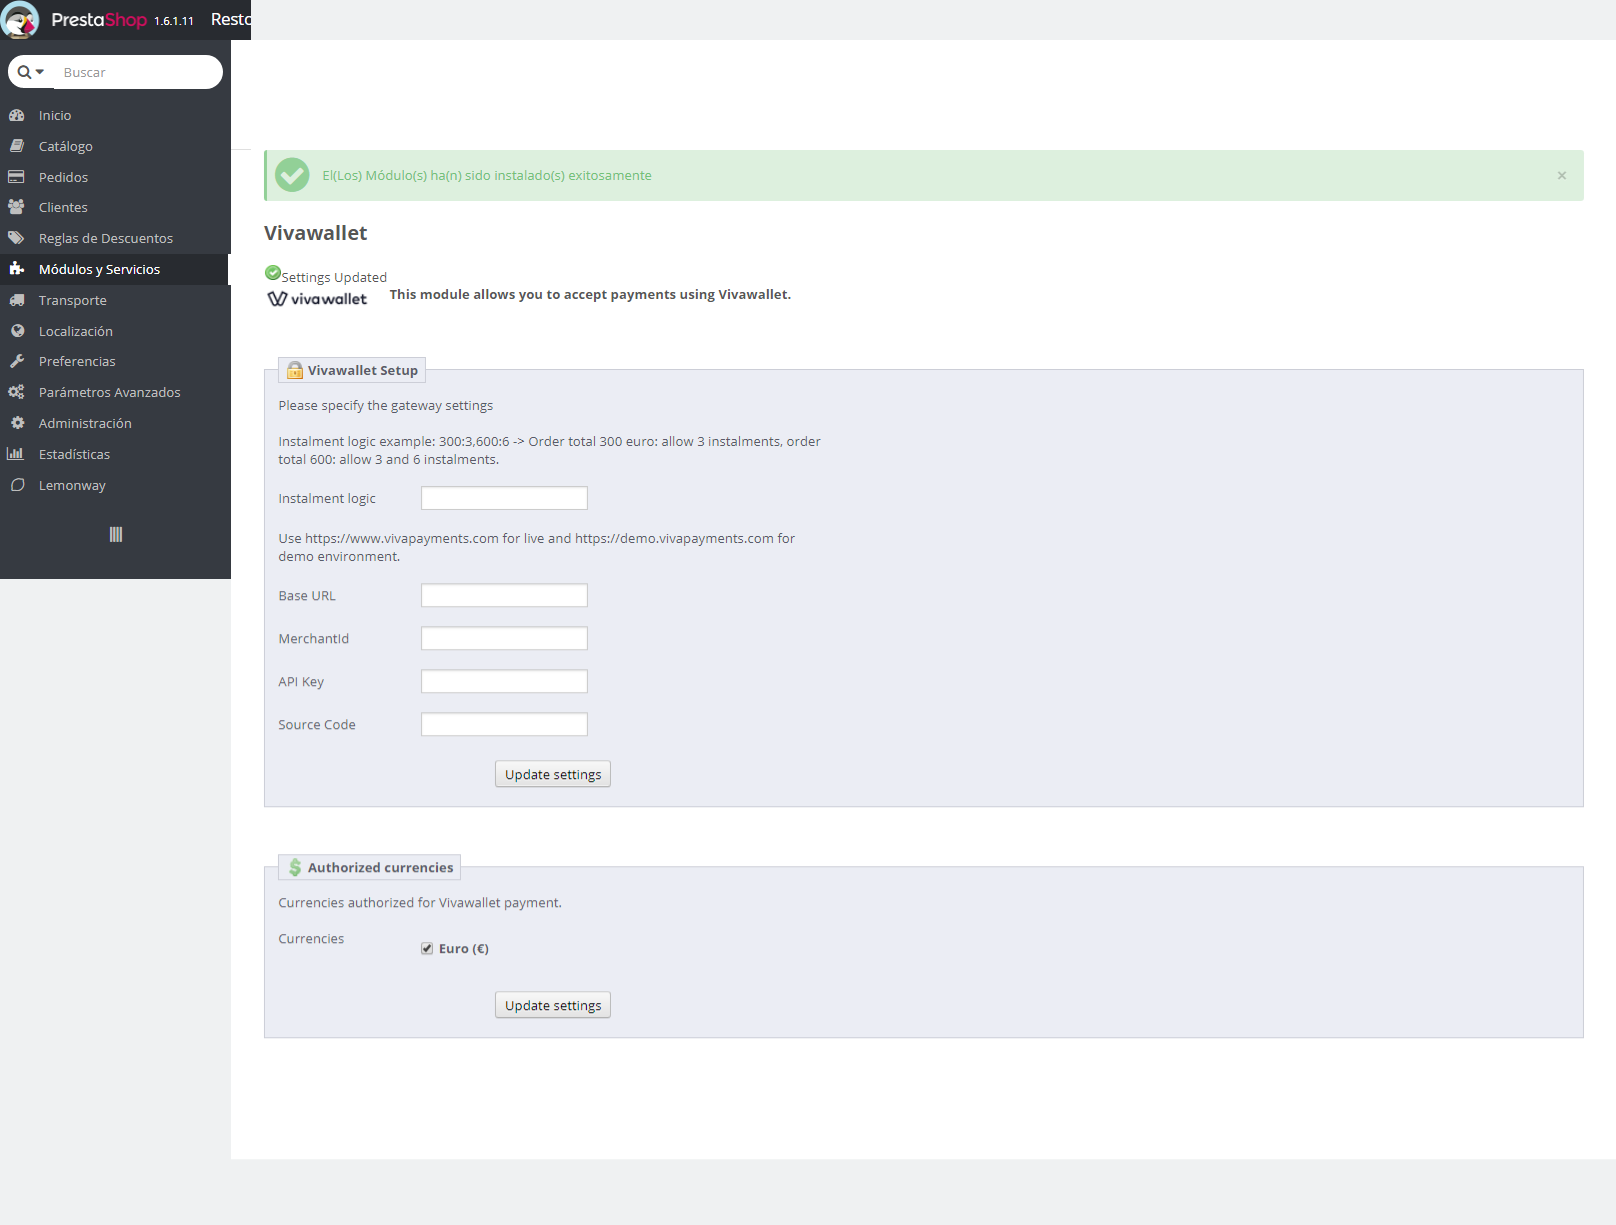This screenshot has width=1616, height=1225.
Task: Click the PrestaShop brand name
Action: click(99, 20)
